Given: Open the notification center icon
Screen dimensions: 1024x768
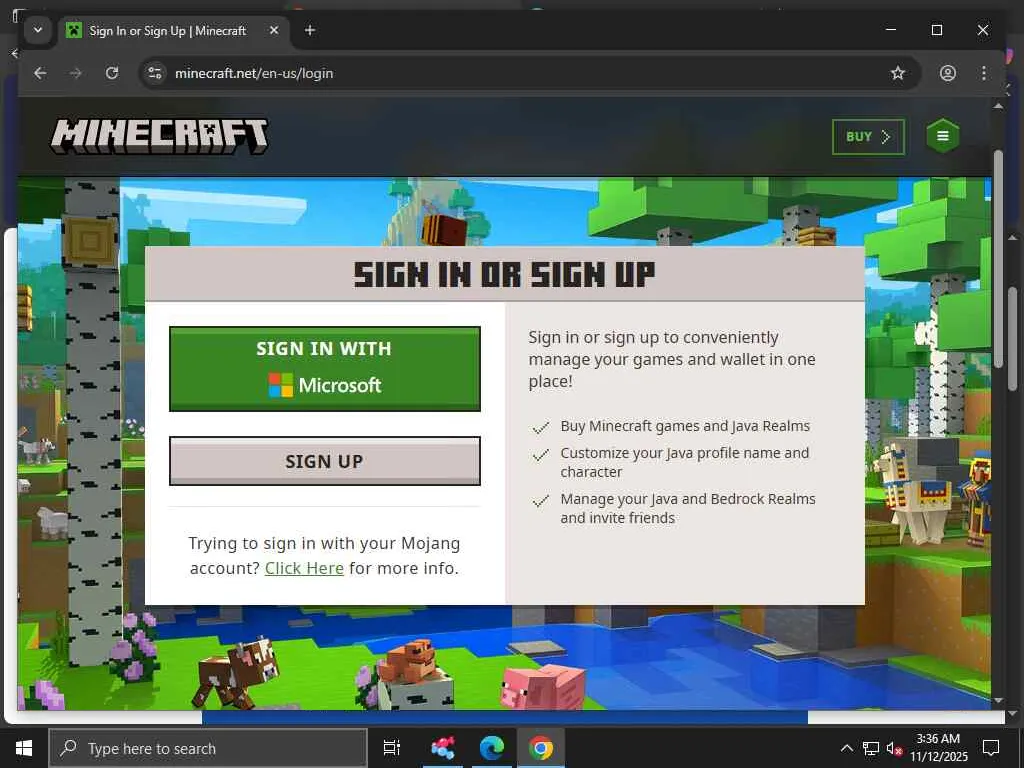Looking at the screenshot, I should pos(991,748).
